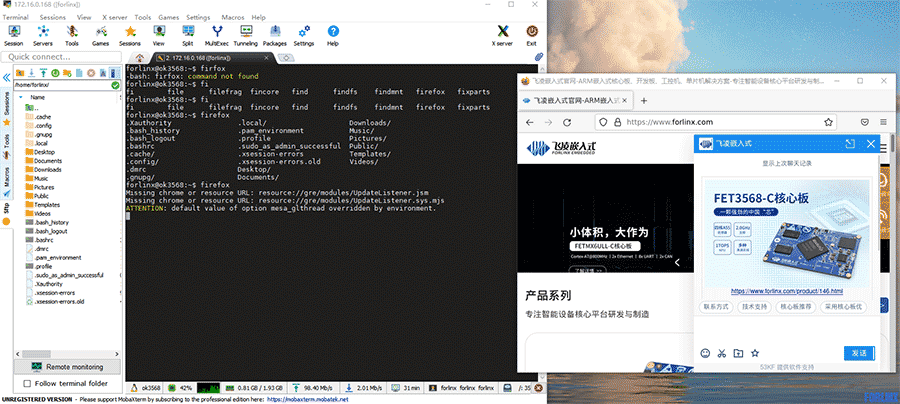Open a new tab in Firefox
The image size is (900, 404).
643,100
